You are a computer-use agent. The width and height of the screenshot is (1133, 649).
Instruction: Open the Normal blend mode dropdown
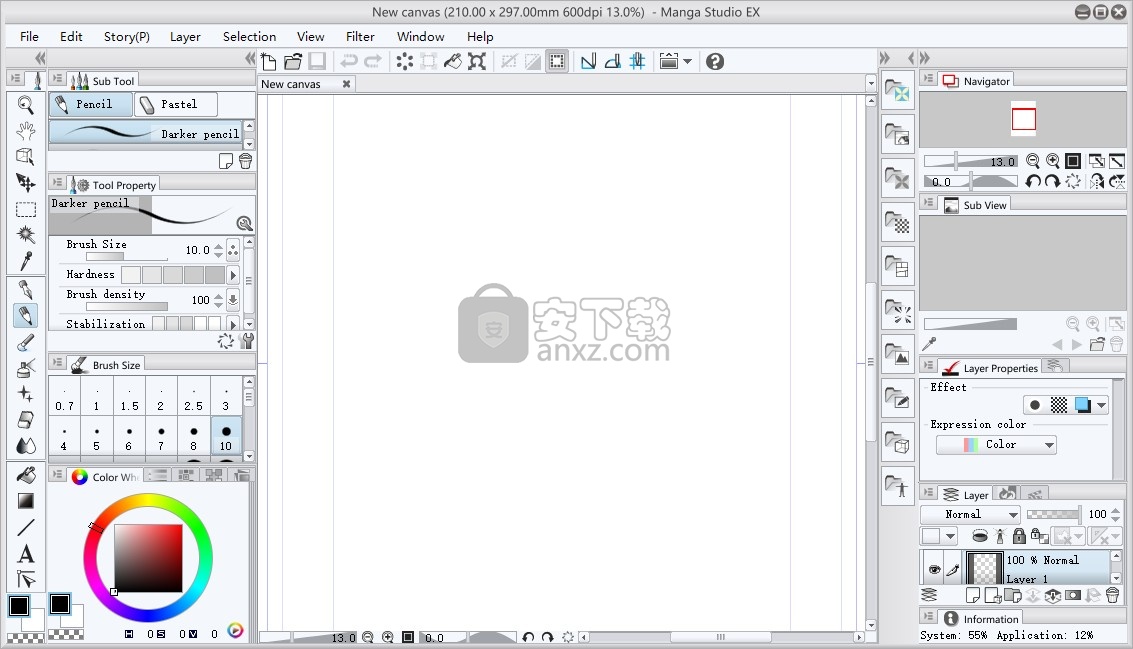click(x=970, y=515)
